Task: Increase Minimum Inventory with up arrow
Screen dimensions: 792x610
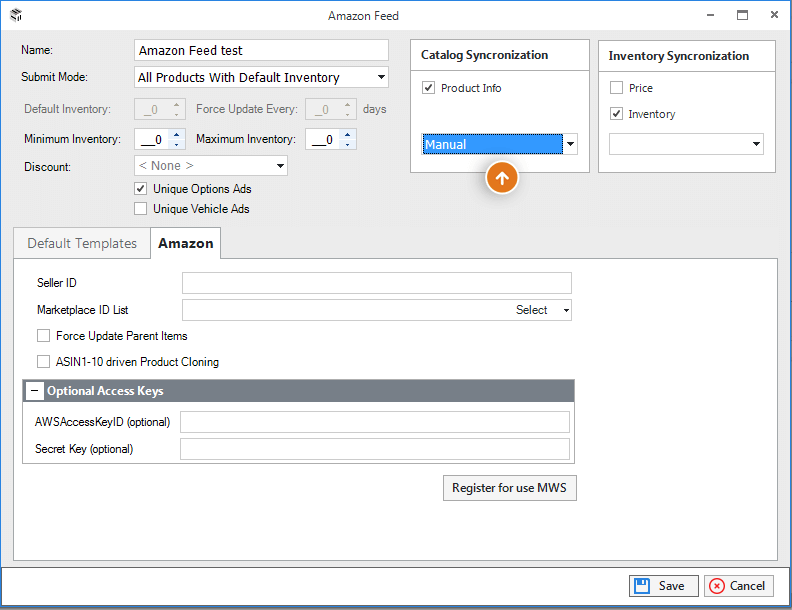Action: click(x=176, y=134)
